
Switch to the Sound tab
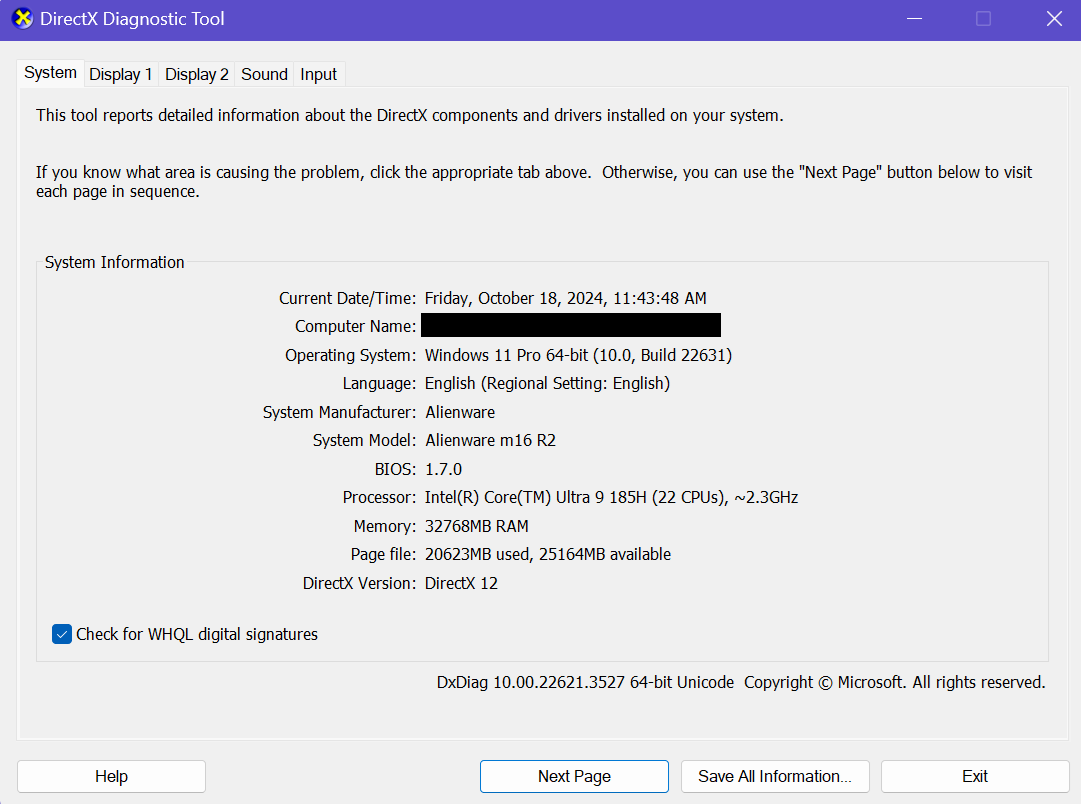(x=264, y=74)
